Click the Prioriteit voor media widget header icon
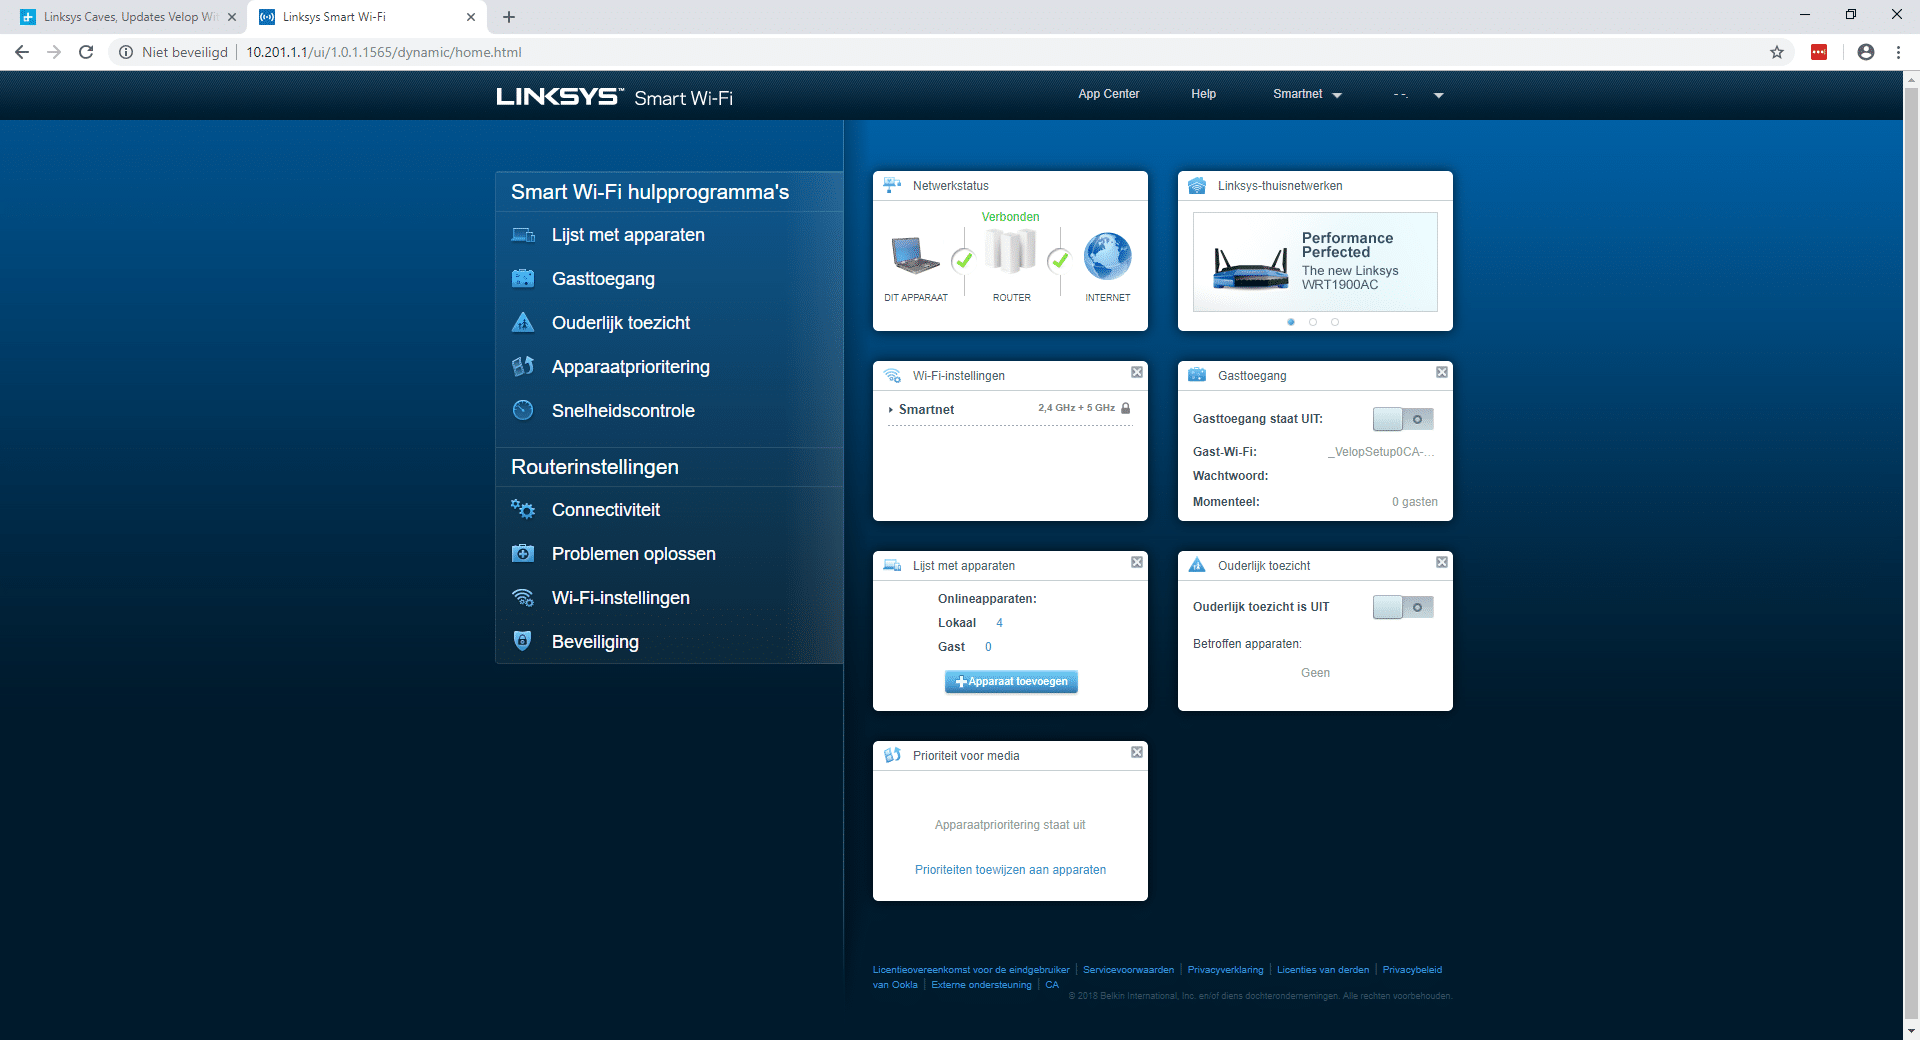 tap(892, 755)
